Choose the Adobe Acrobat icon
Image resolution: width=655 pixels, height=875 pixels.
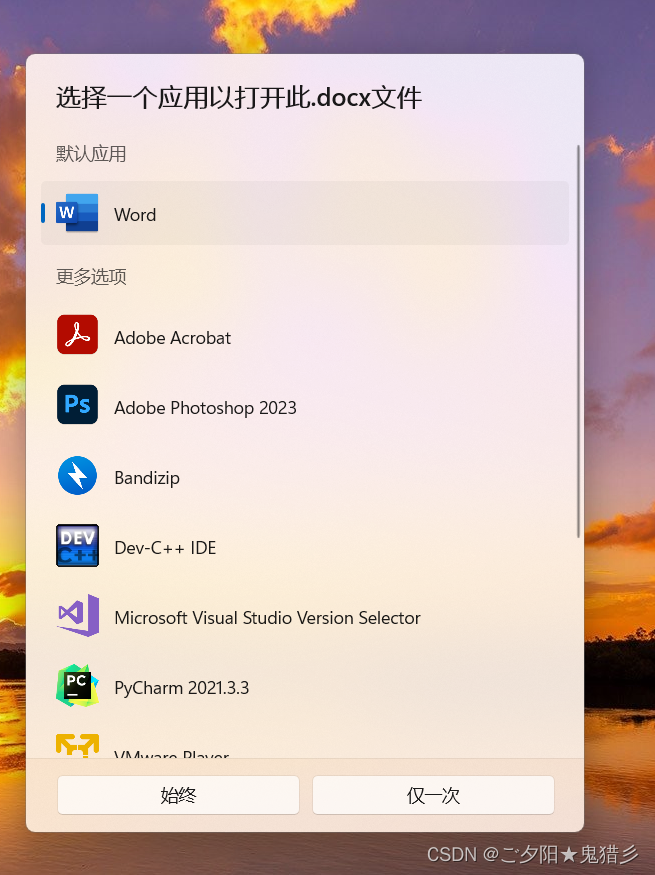pos(78,335)
